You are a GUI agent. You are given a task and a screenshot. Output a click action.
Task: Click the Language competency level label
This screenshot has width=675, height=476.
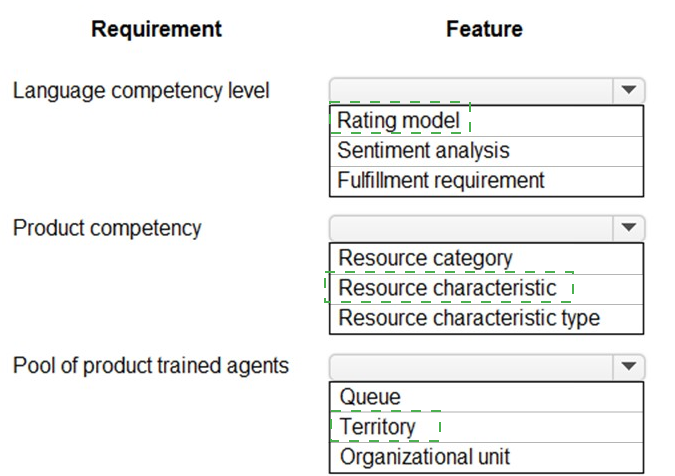click(x=141, y=91)
